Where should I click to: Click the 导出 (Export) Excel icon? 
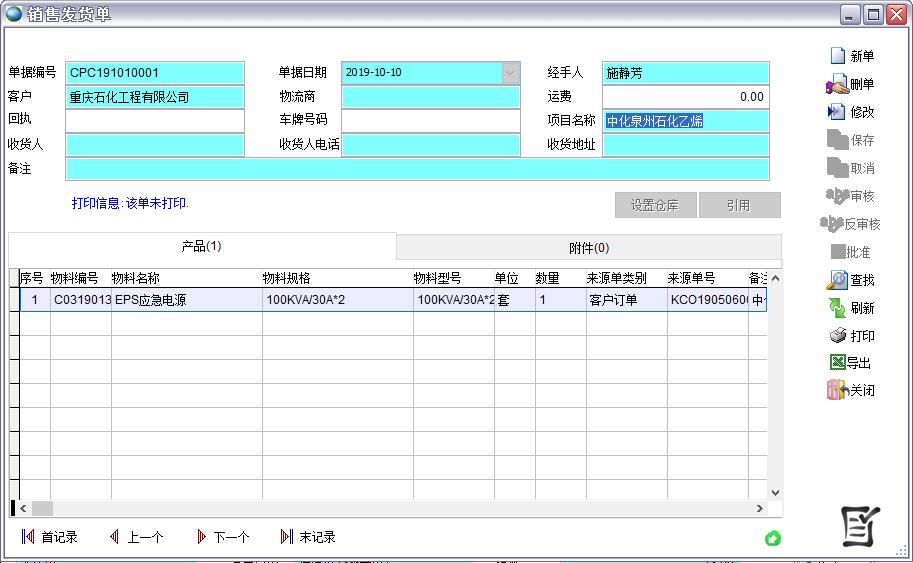click(837, 363)
